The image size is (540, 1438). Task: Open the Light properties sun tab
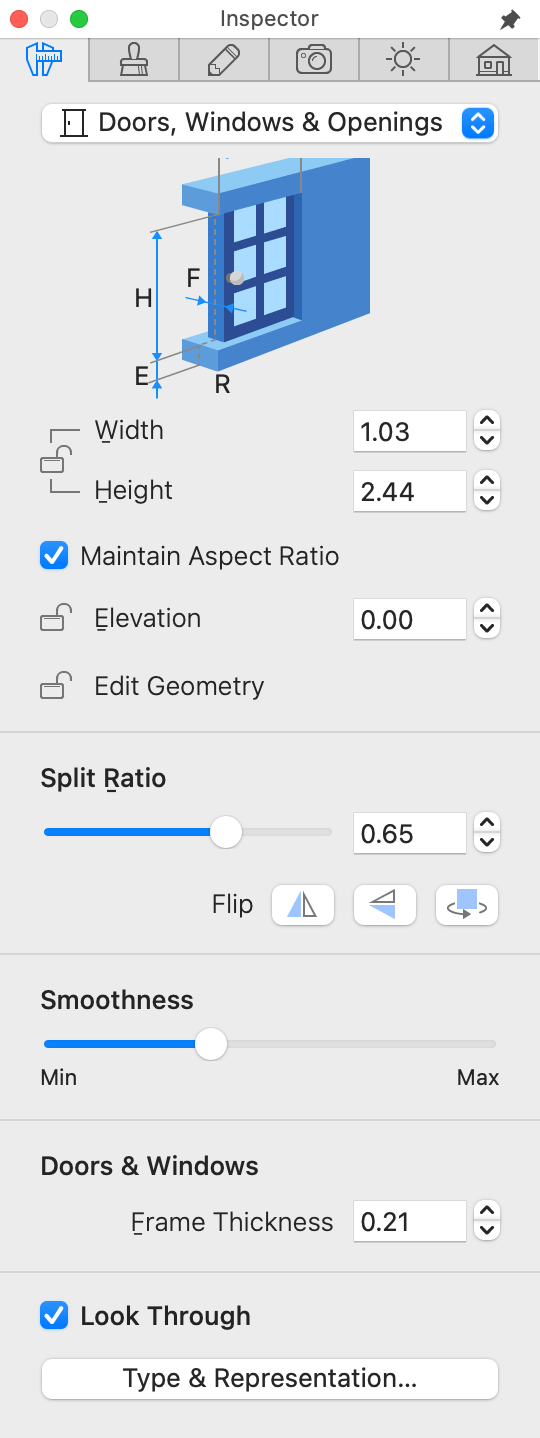pyautogui.click(x=404, y=60)
